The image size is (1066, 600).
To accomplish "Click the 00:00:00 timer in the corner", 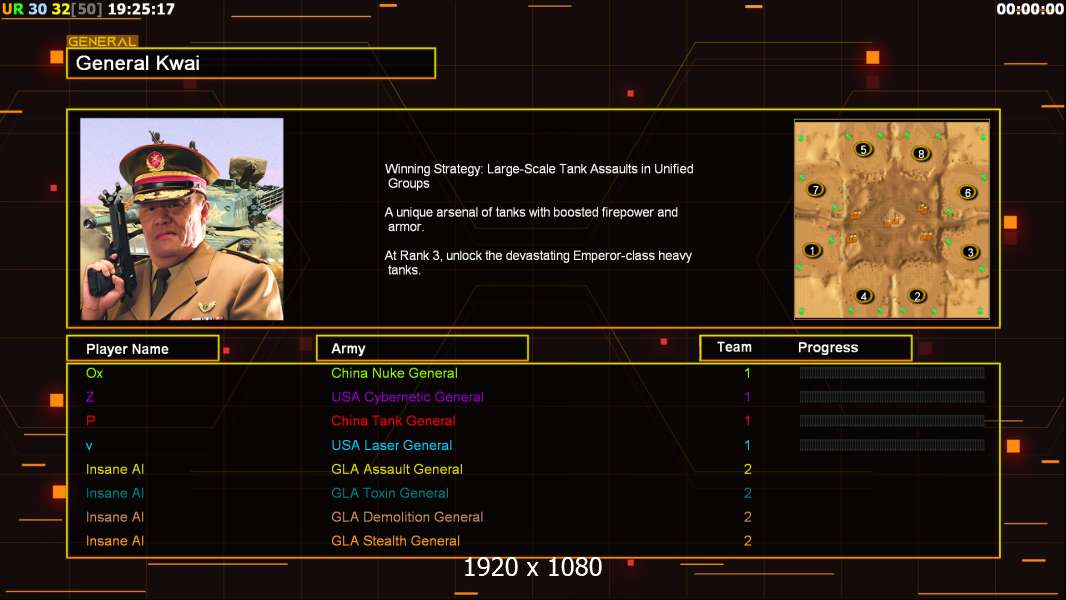I will [x=1029, y=9].
